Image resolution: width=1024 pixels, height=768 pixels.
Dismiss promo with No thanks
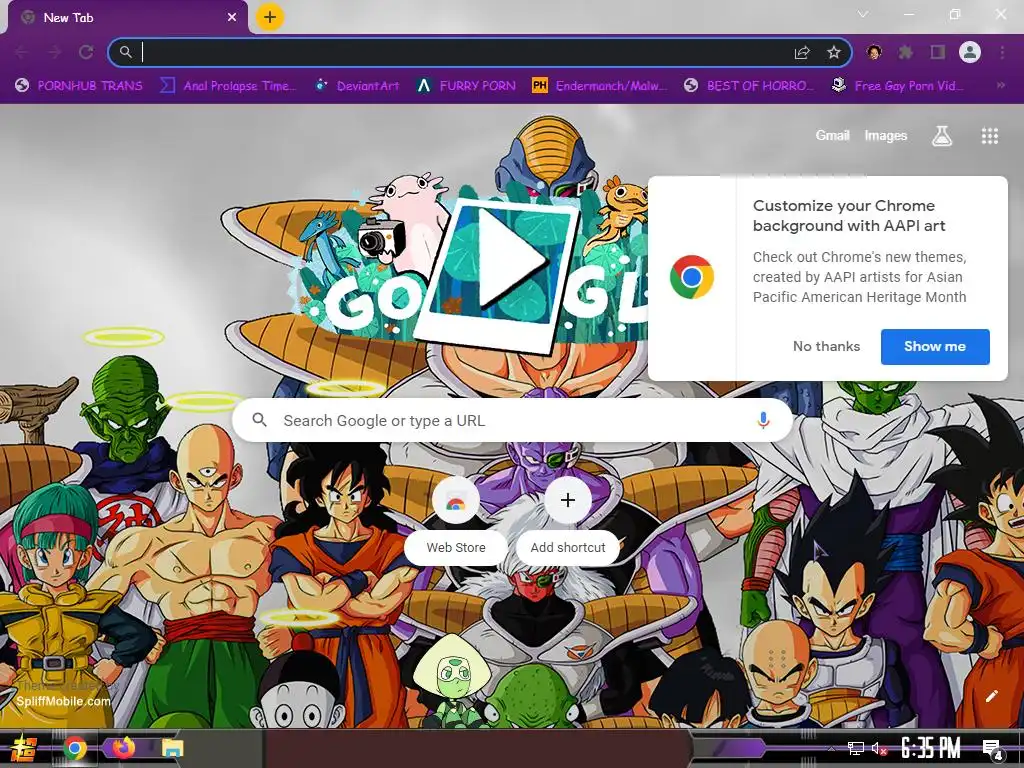(826, 347)
